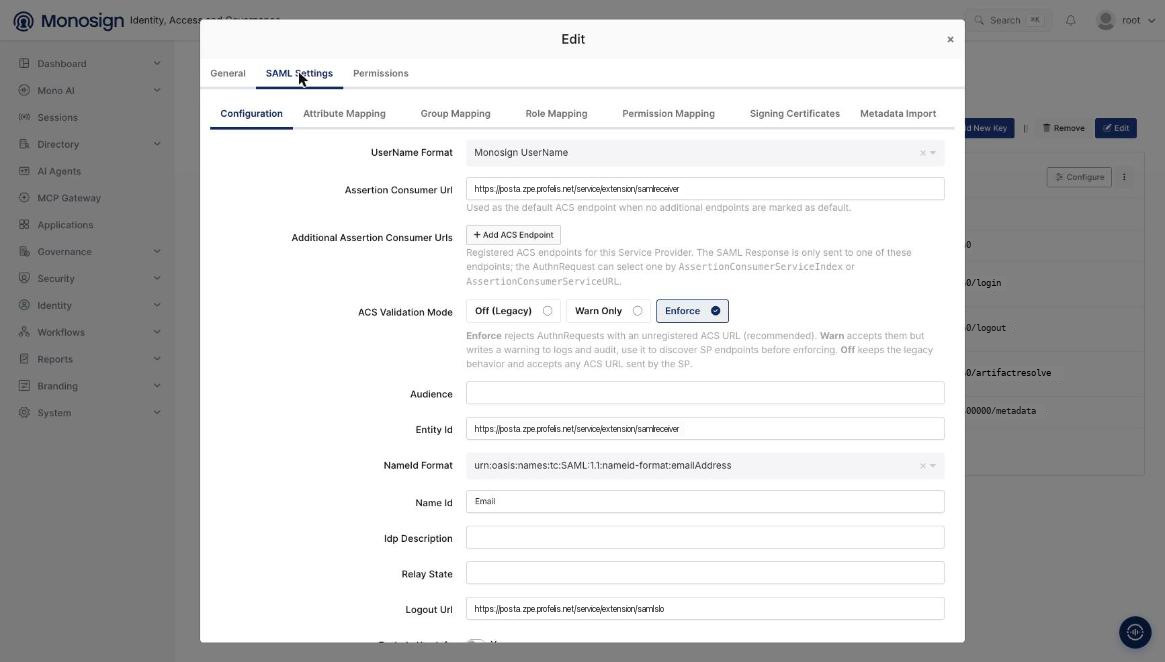Click the Monosign logo icon

point(24,21)
